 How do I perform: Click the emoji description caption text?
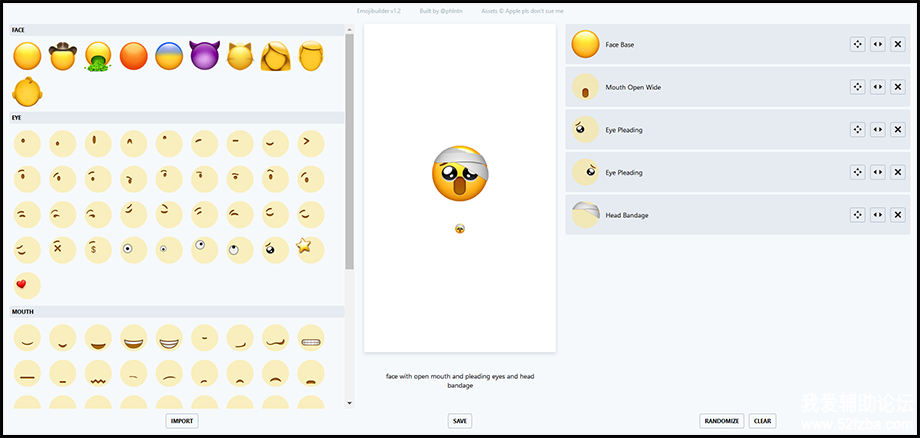pos(460,381)
